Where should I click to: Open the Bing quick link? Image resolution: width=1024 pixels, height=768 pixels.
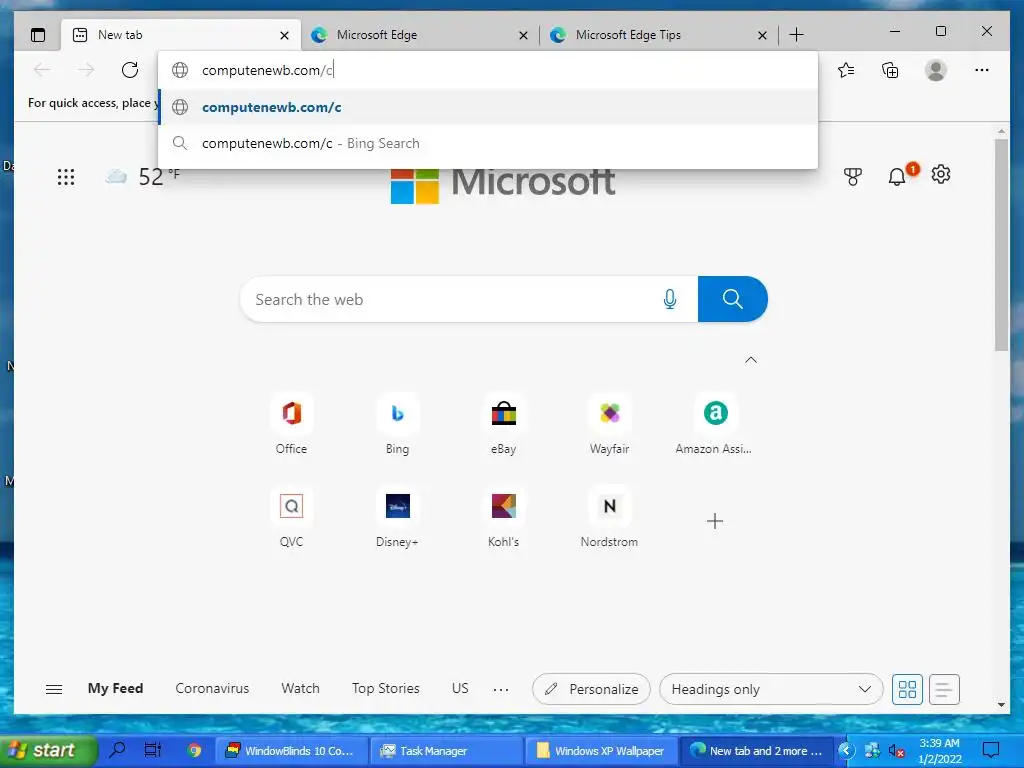(x=397, y=424)
